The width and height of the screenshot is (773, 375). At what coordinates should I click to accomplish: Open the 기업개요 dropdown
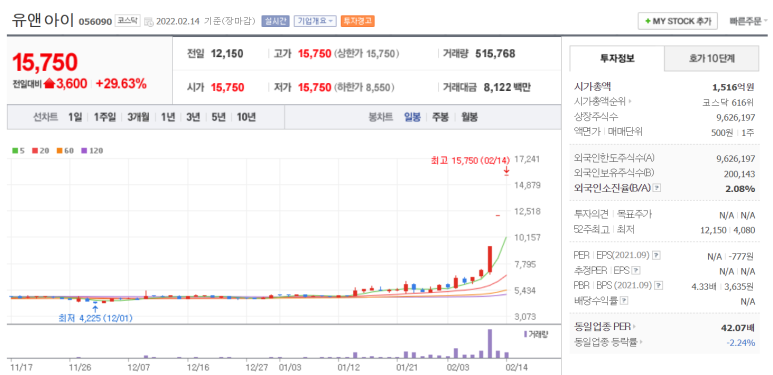[315, 21]
